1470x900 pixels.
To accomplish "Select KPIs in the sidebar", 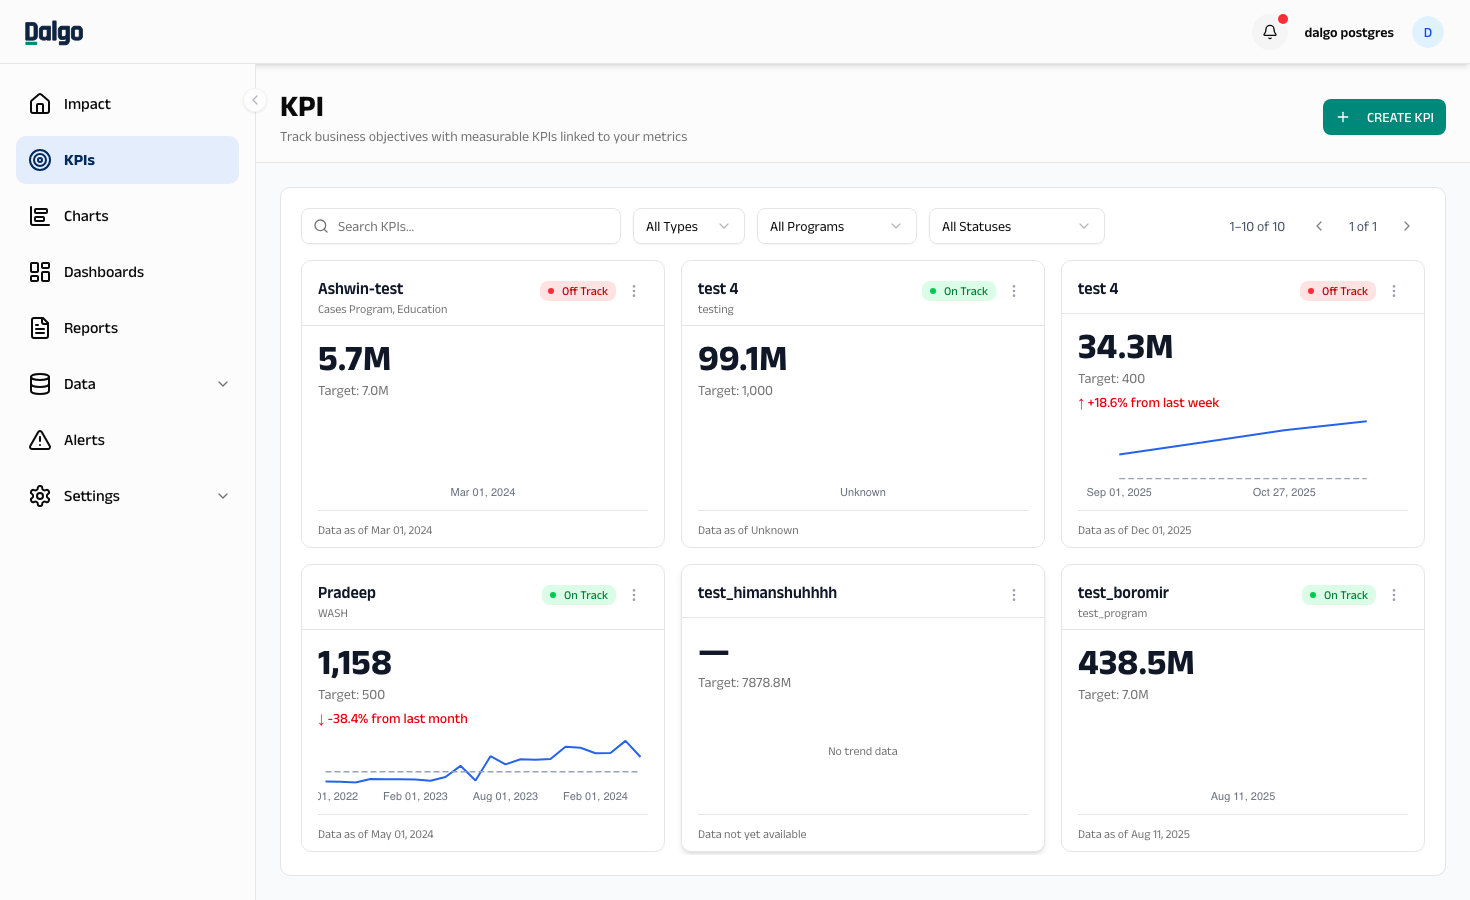I will (x=128, y=160).
